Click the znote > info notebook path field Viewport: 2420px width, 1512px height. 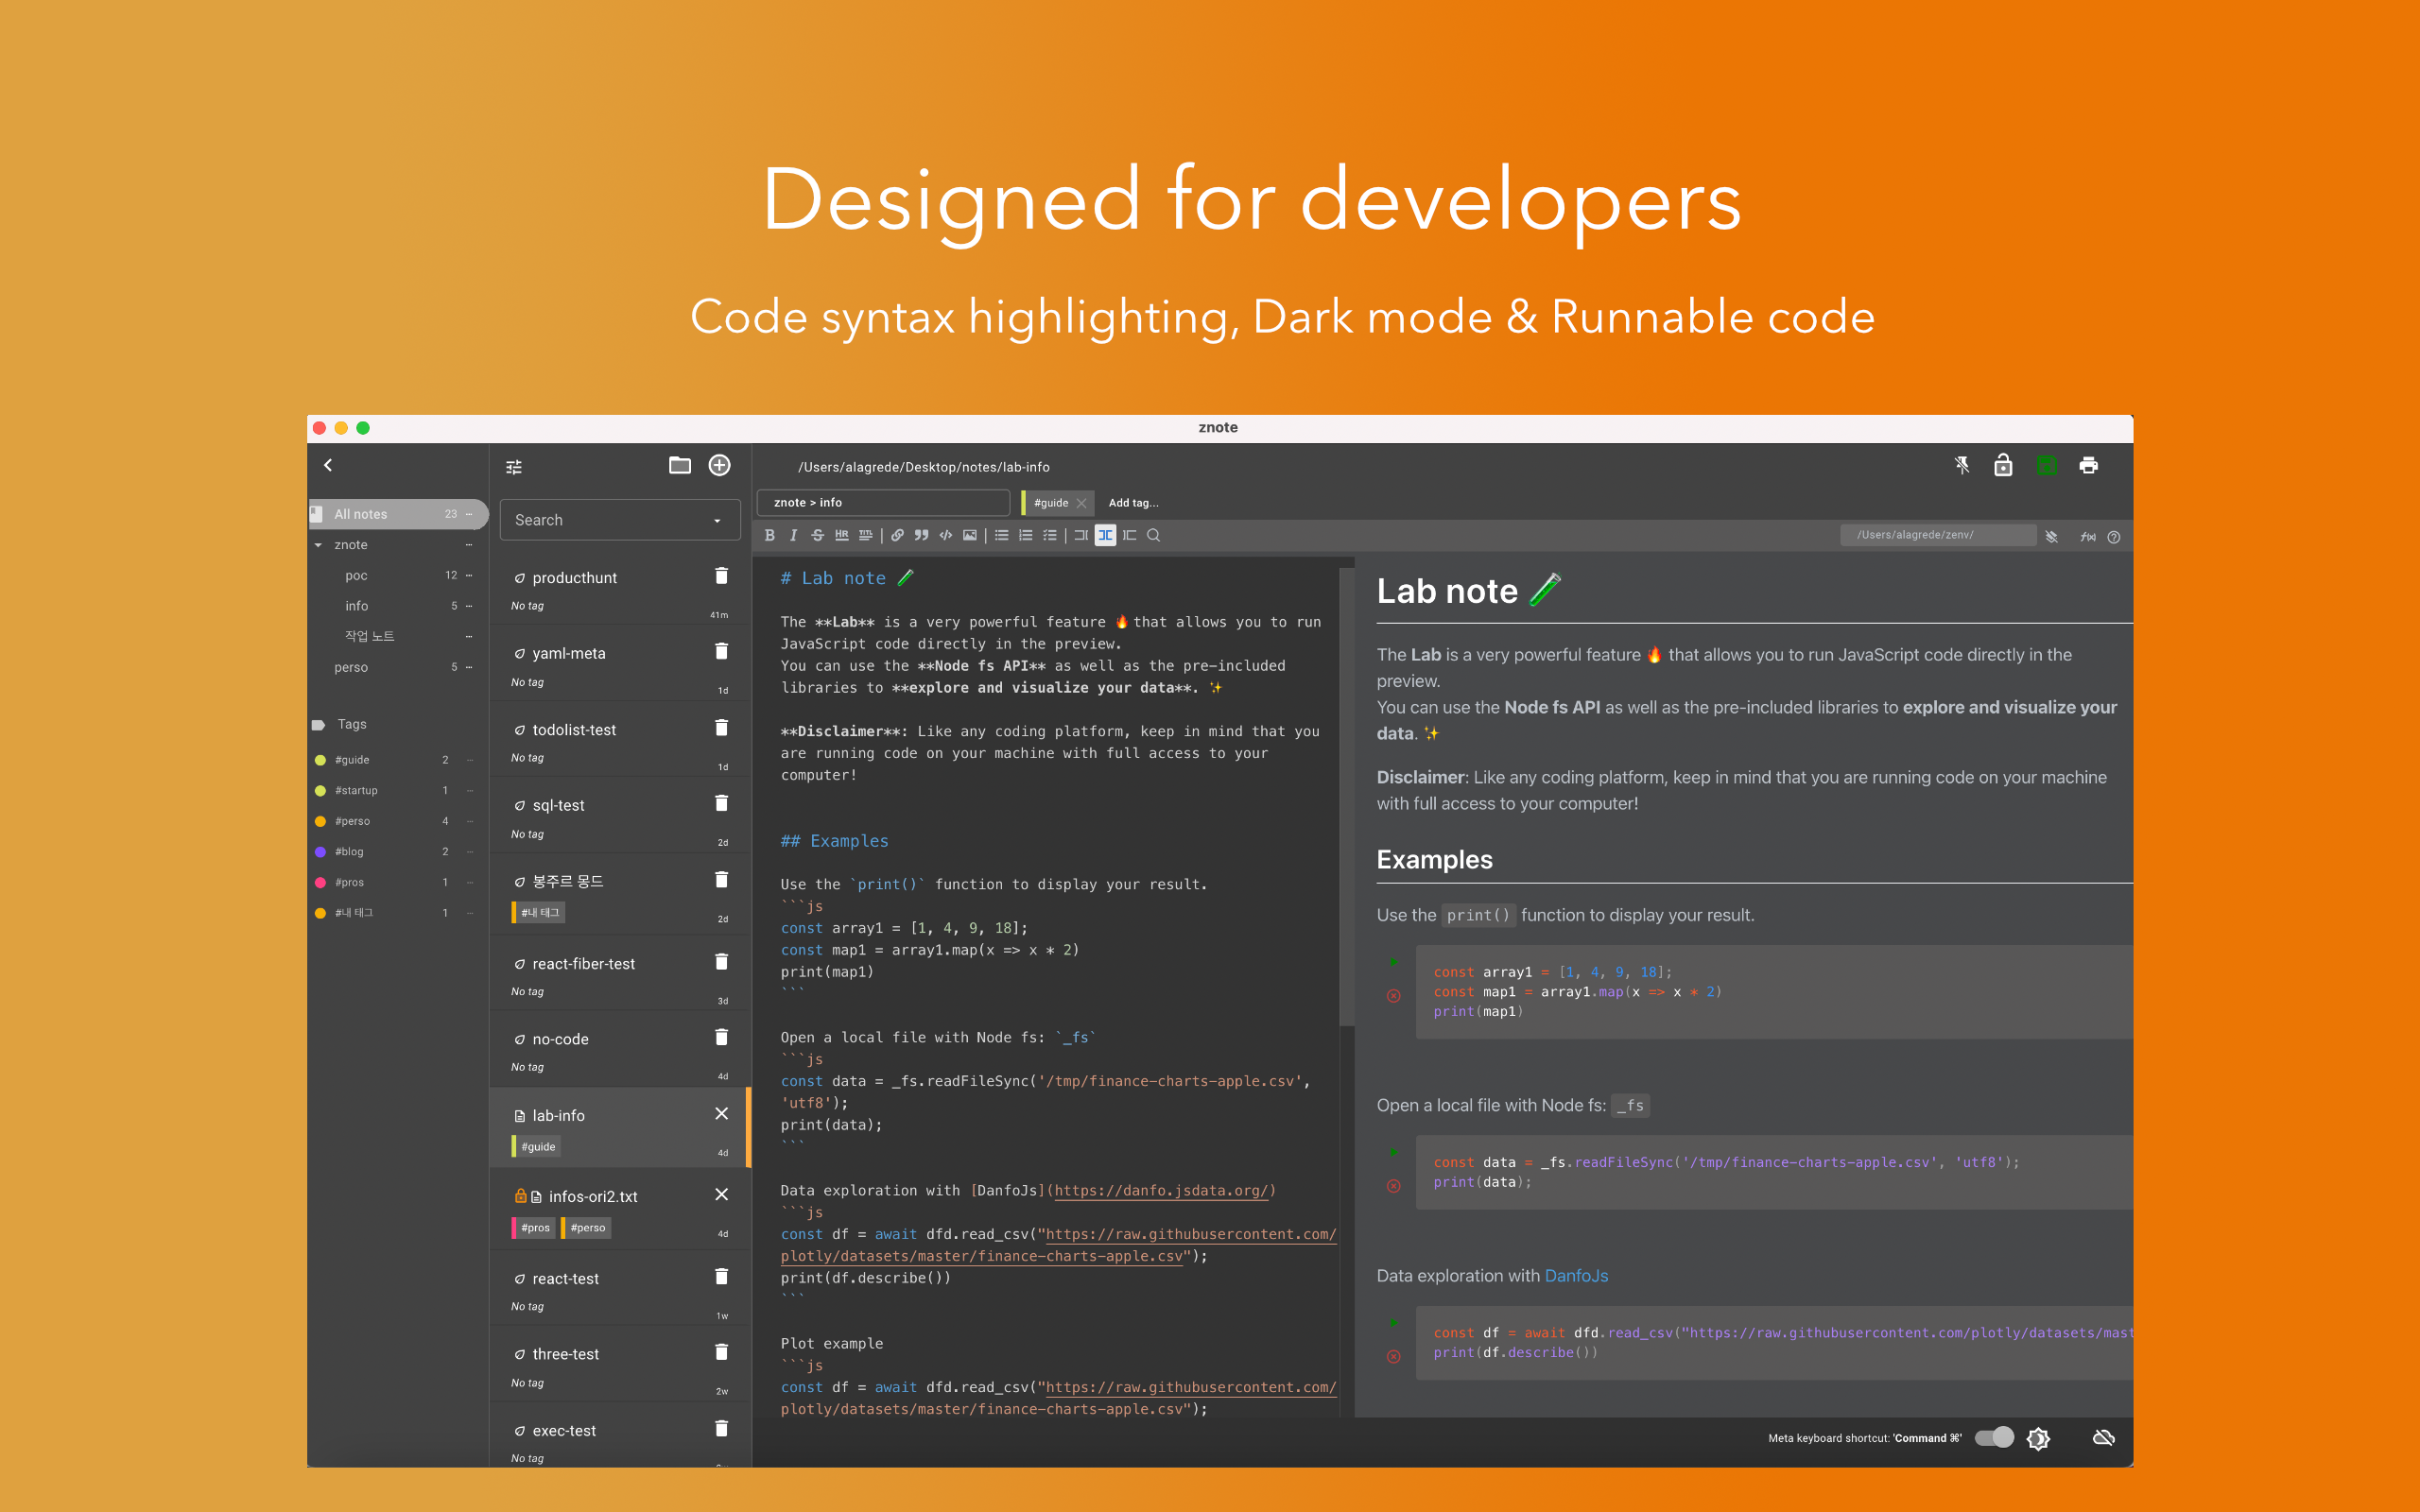pyautogui.click(x=884, y=503)
